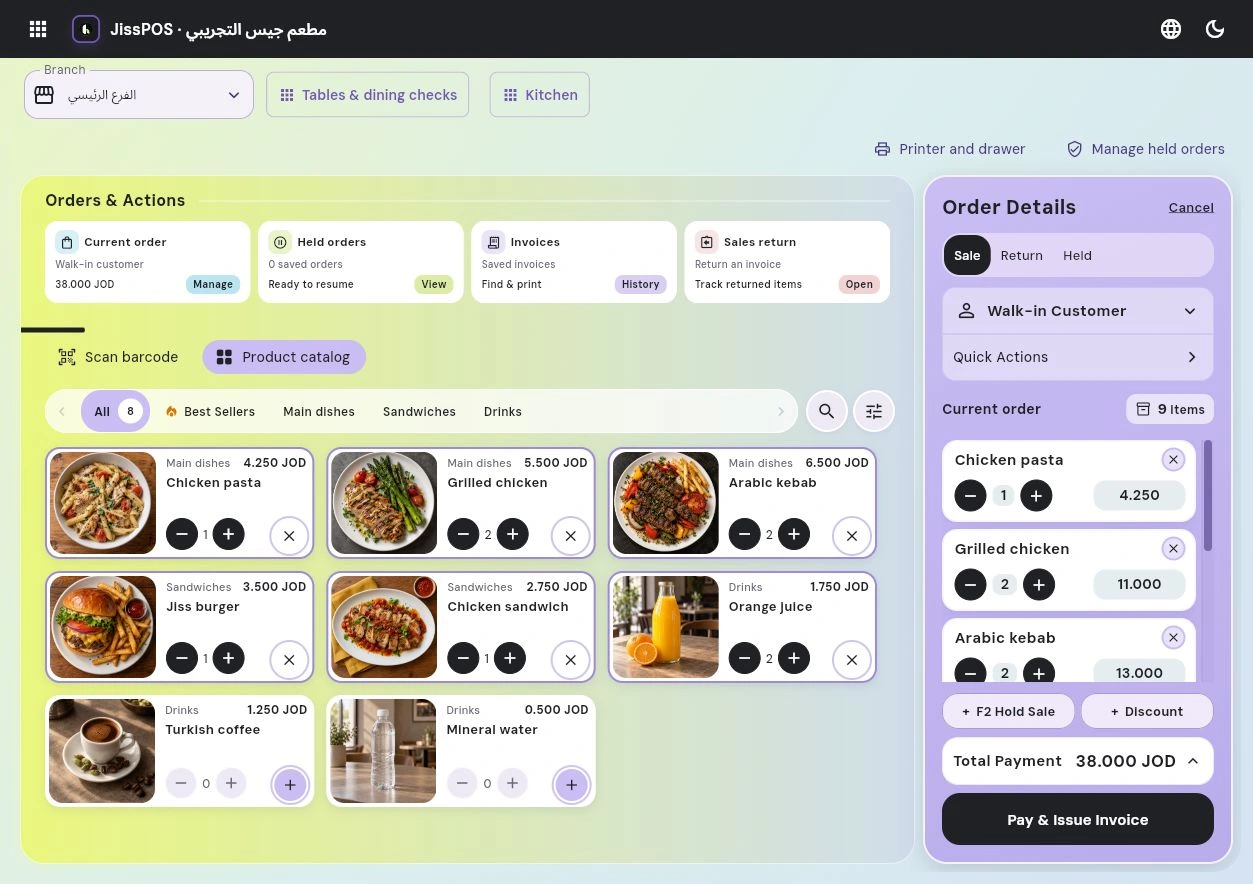Remove Jiss burger from order
The height and width of the screenshot is (884, 1253).
pyautogui.click(x=289, y=660)
